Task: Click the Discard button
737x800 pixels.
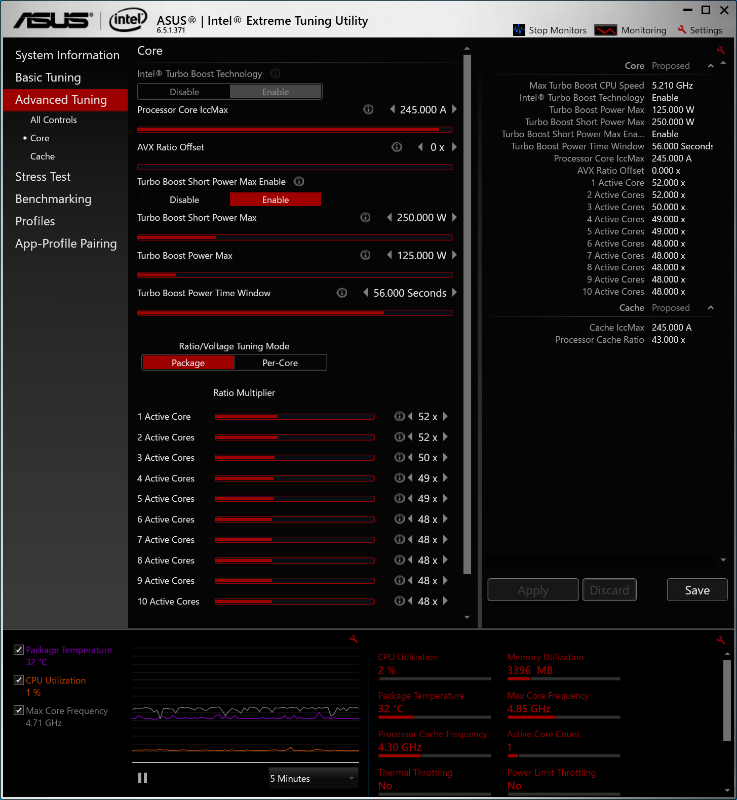Action: [x=609, y=590]
